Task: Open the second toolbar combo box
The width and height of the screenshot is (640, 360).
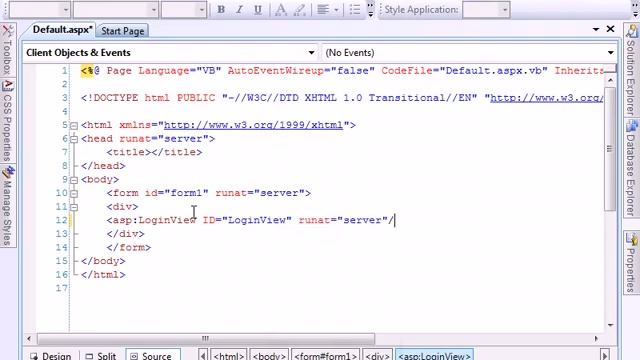Action: 116,9
